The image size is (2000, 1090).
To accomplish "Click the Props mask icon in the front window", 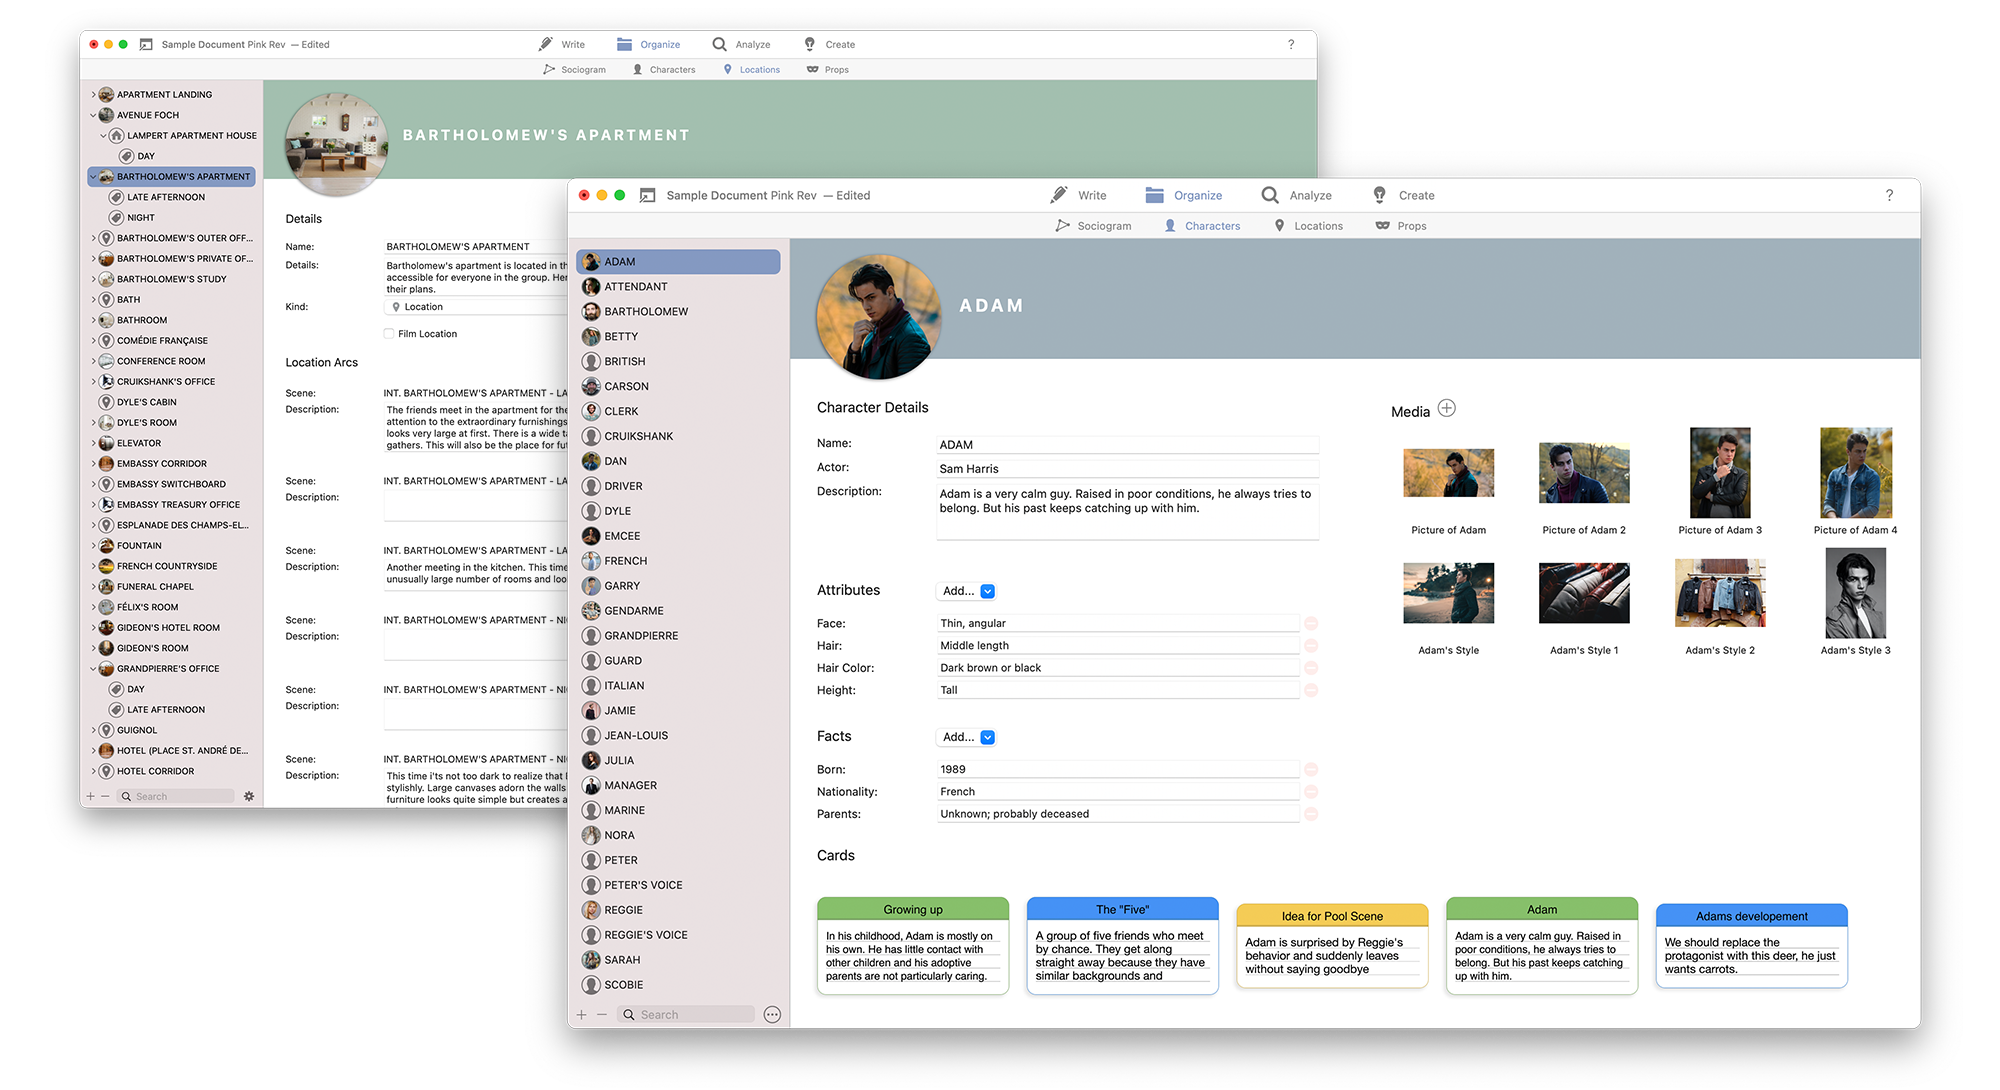I will click(x=1383, y=226).
